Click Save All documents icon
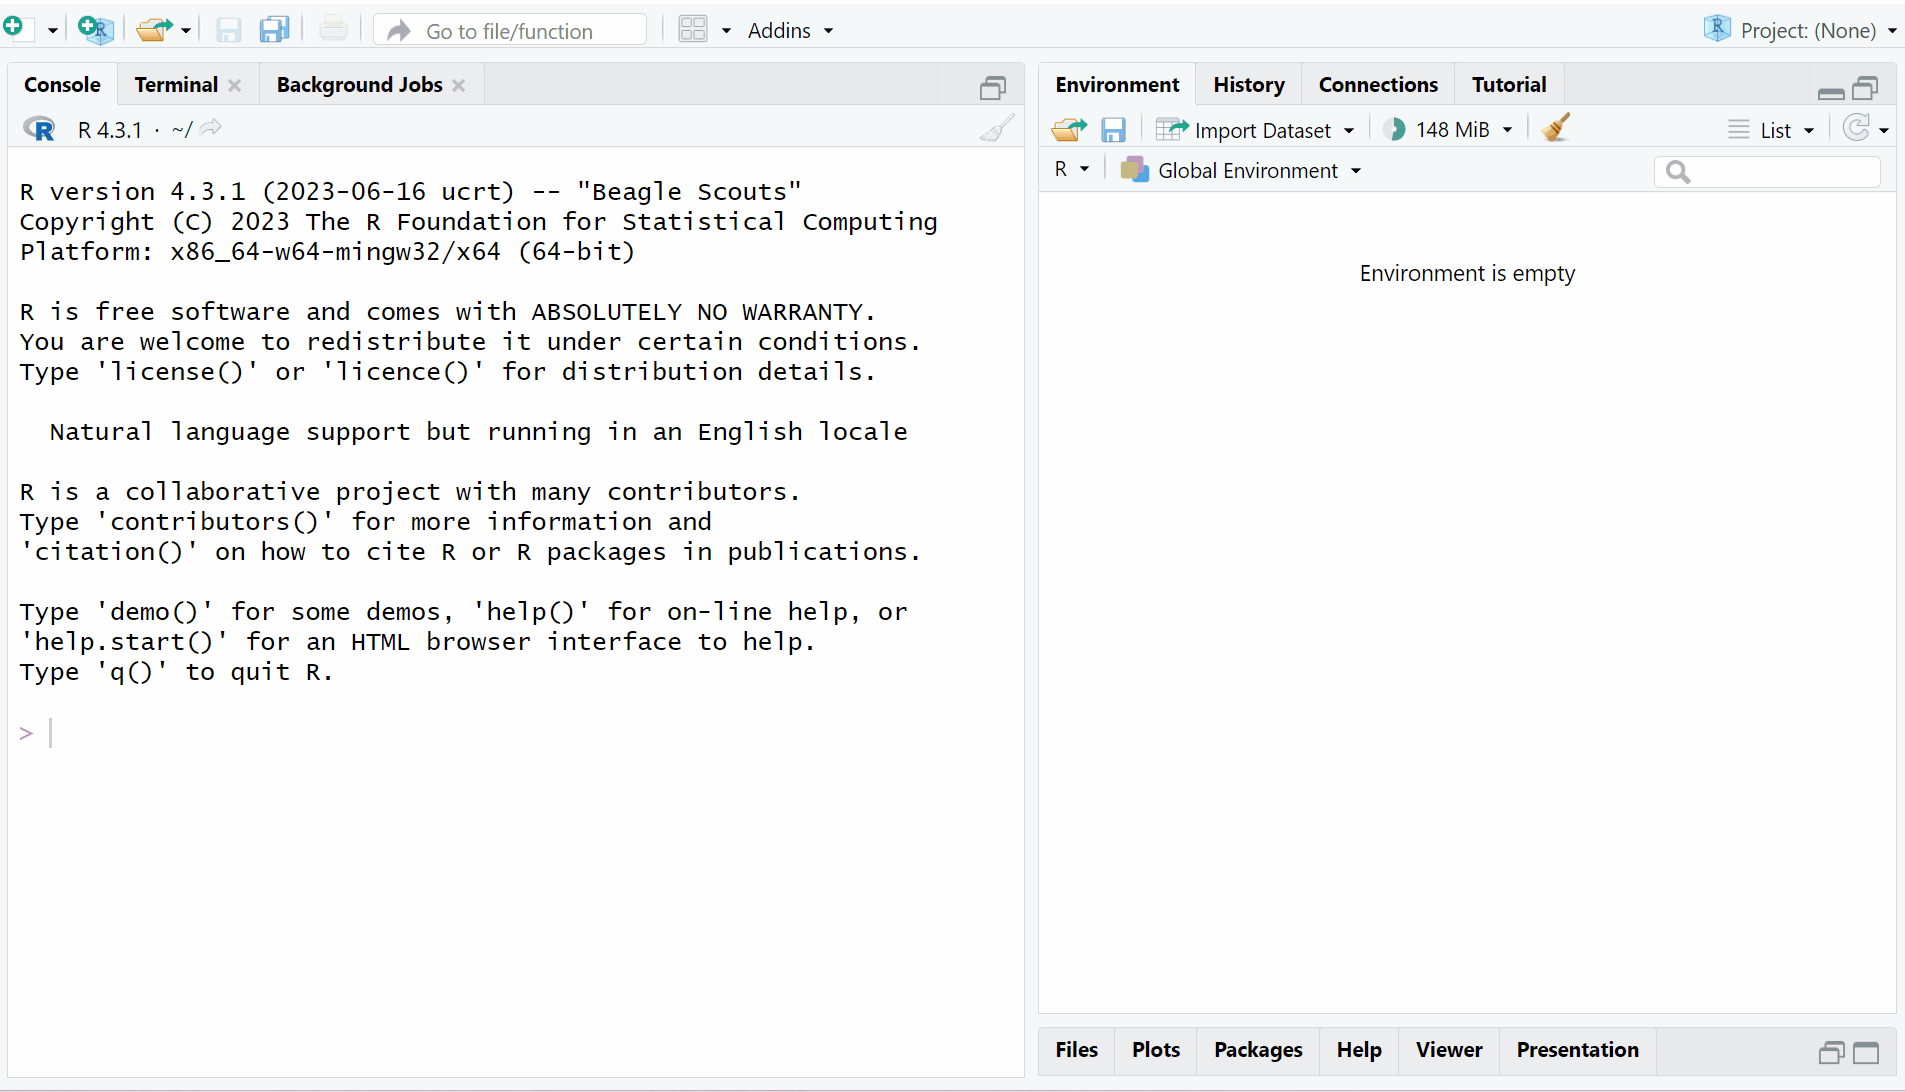The width and height of the screenshot is (1905, 1092). [x=274, y=30]
